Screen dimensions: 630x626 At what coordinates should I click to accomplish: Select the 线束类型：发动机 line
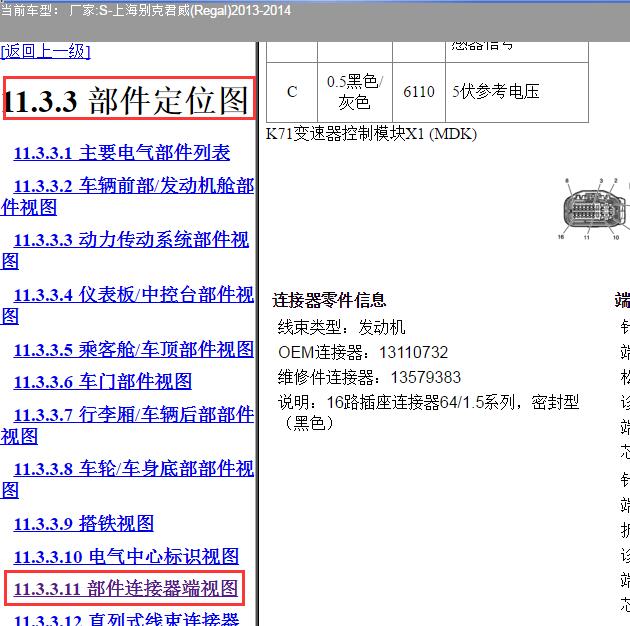pyautogui.click(x=342, y=327)
